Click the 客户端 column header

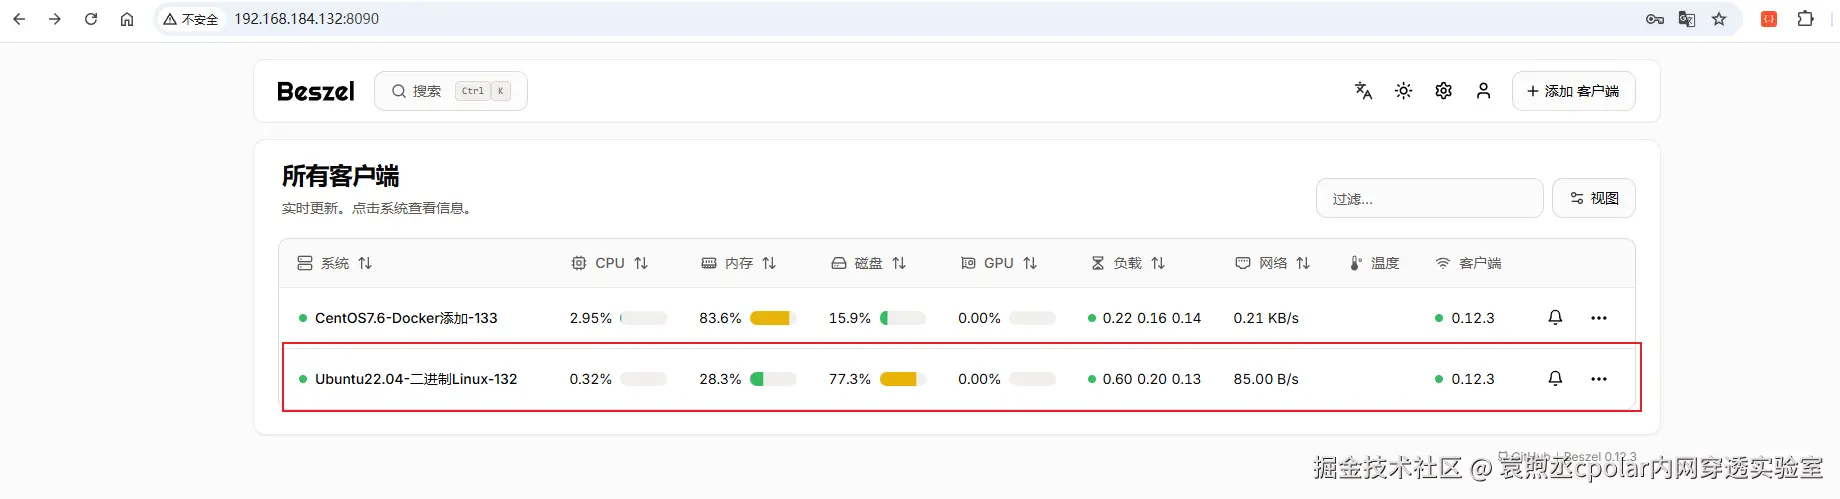pyautogui.click(x=1468, y=263)
